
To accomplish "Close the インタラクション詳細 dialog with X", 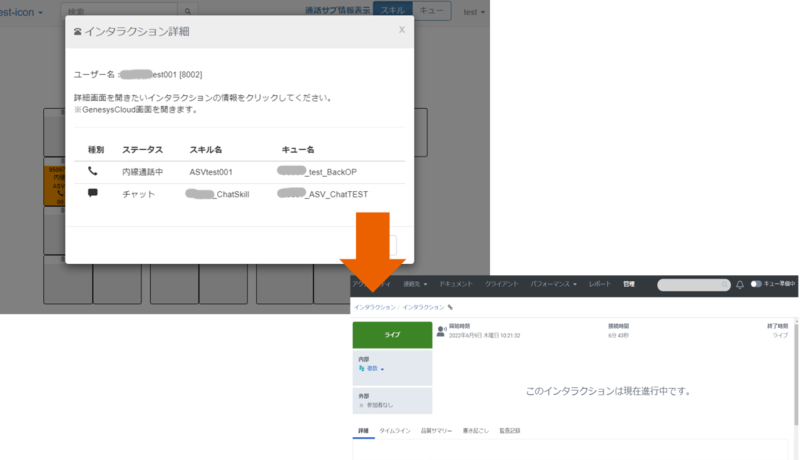I will [402, 30].
